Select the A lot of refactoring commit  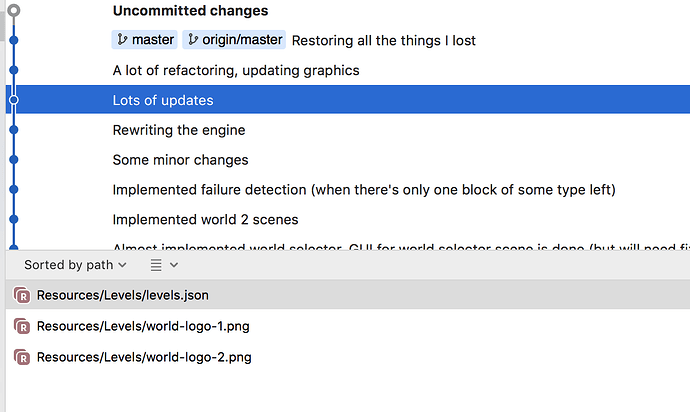[236, 70]
